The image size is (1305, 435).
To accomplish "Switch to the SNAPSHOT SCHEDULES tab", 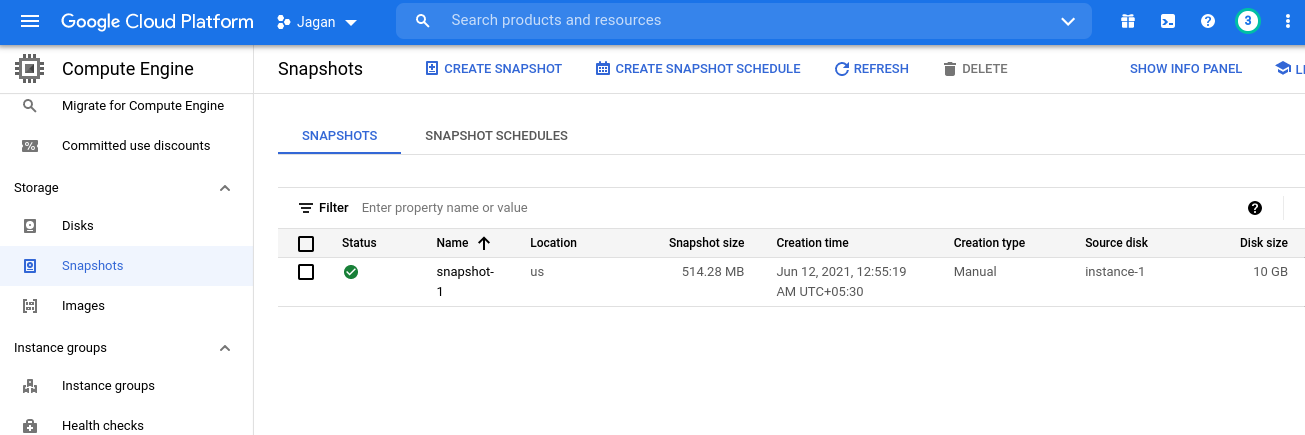I will point(496,135).
